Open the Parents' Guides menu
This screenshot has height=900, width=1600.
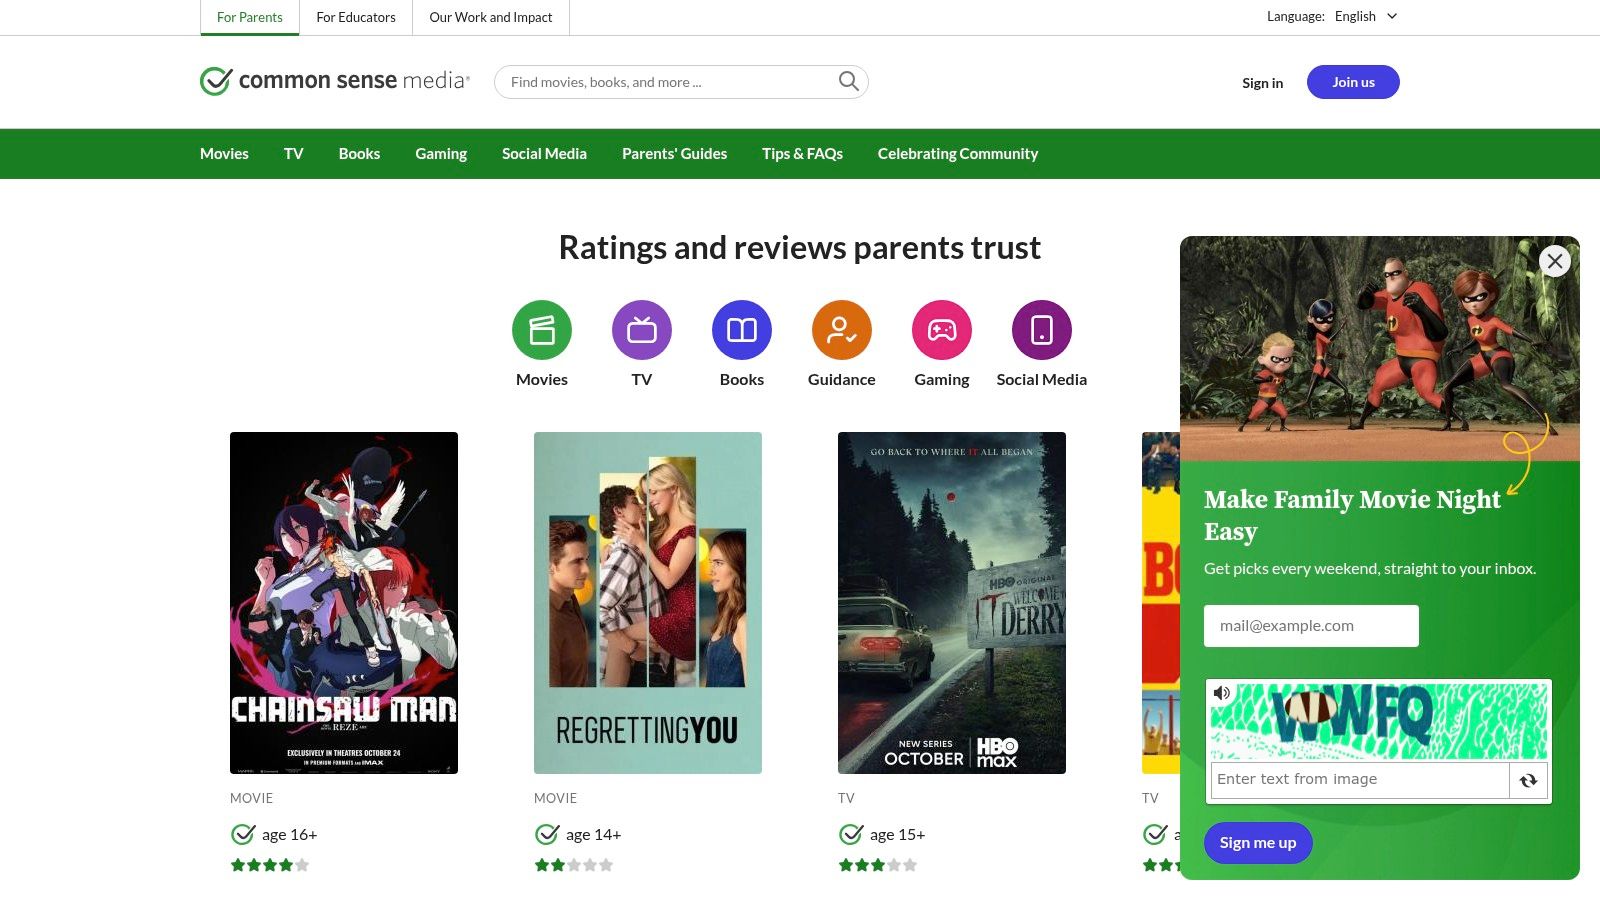coord(674,154)
